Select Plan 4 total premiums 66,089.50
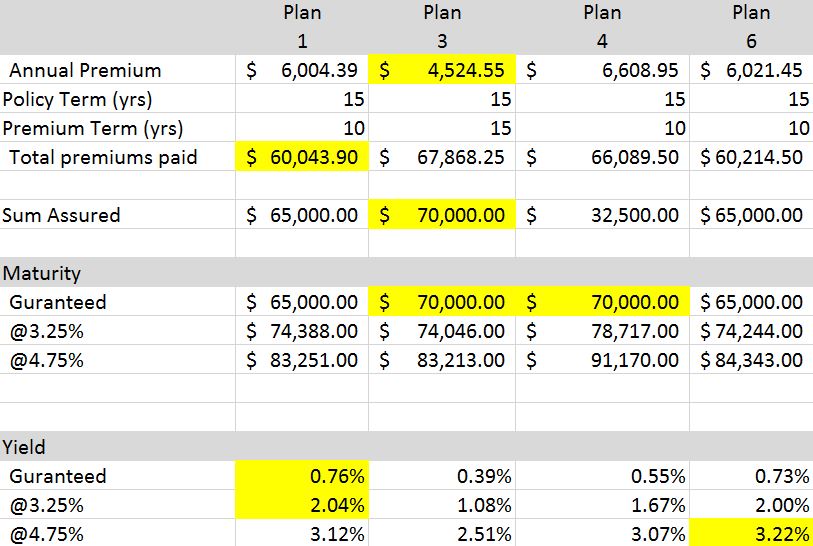The image size is (813, 546). pyautogui.click(x=604, y=157)
